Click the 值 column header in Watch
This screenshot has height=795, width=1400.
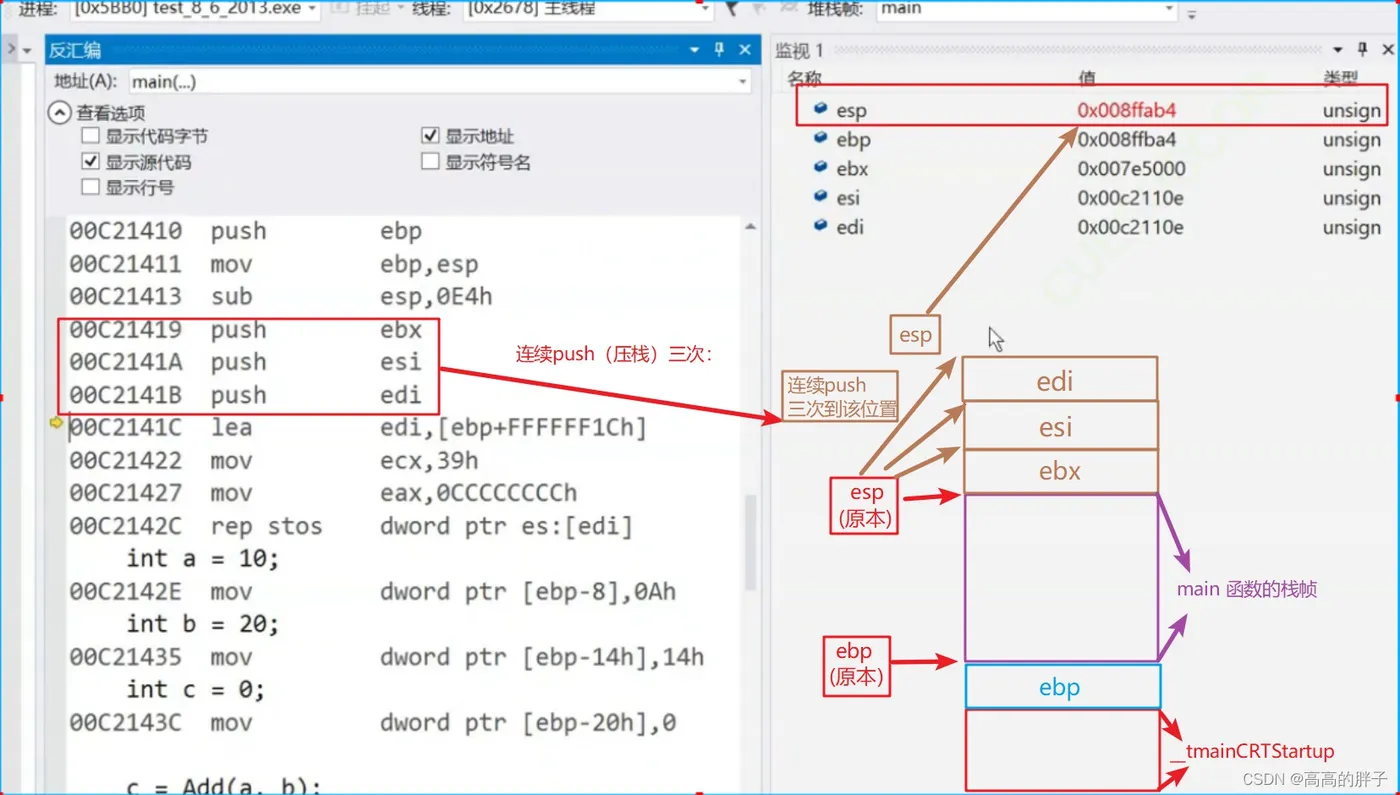(x=1087, y=78)
